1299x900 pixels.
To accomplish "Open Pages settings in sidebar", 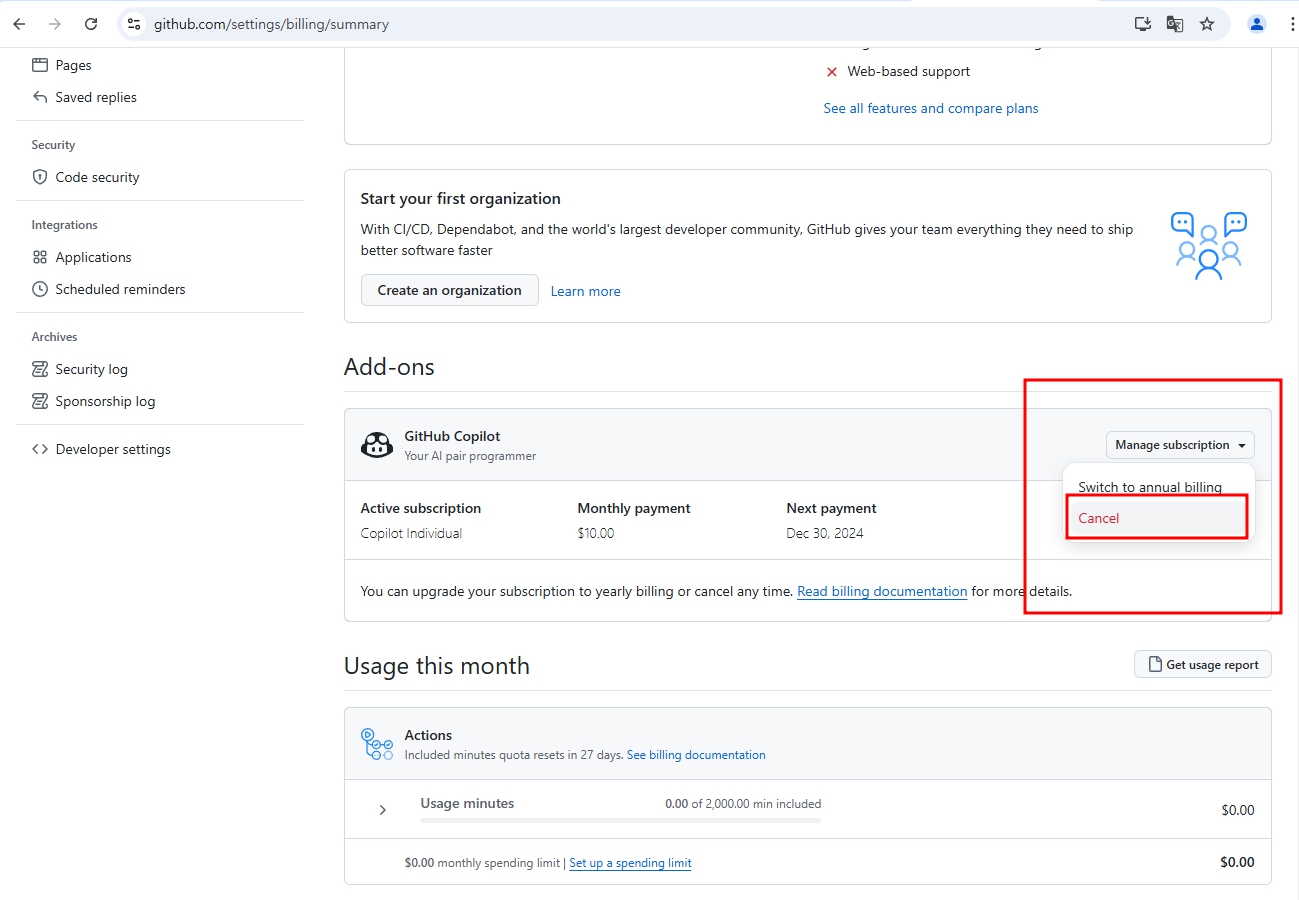I will tap(73, 65).
